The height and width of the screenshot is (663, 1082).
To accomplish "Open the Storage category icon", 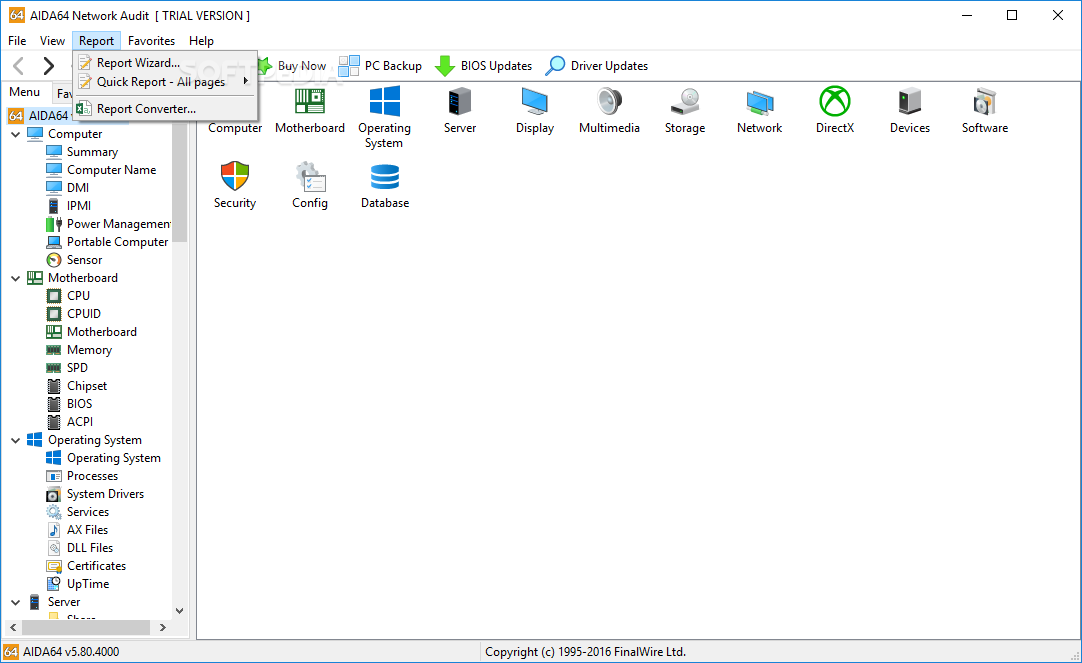I will click(685, 110).
